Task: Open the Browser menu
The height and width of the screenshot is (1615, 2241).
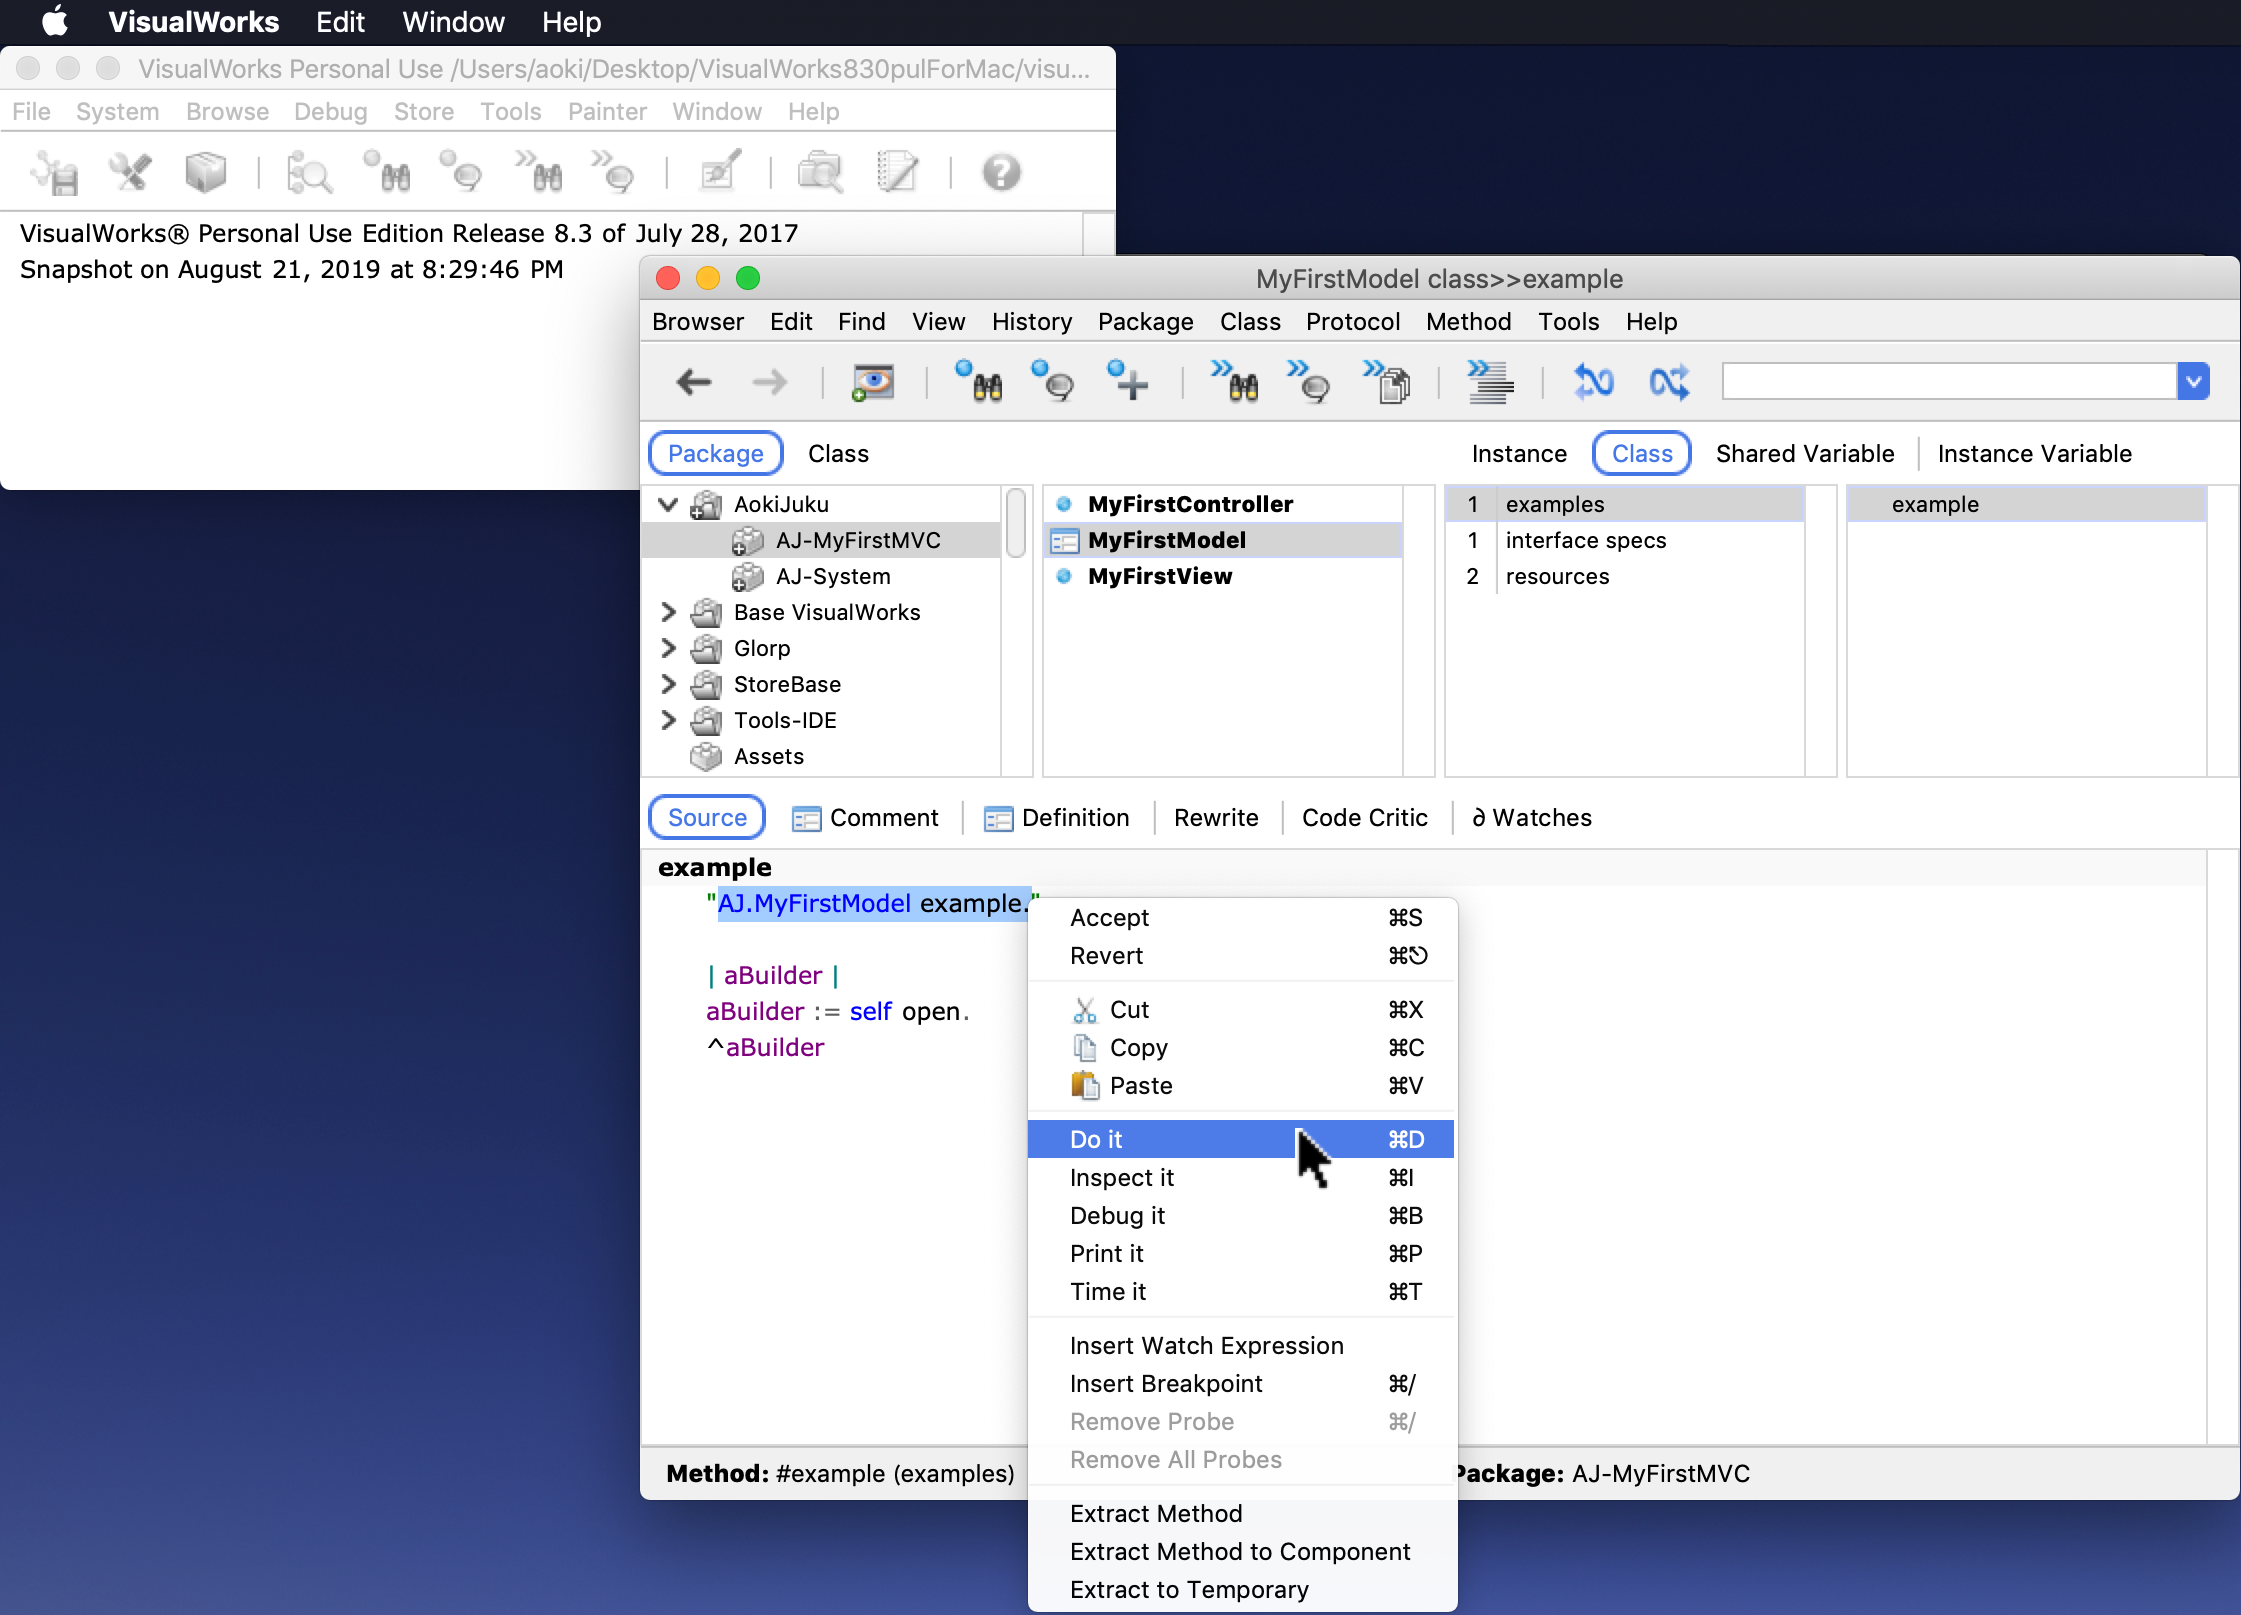Action: coord(698,322)
